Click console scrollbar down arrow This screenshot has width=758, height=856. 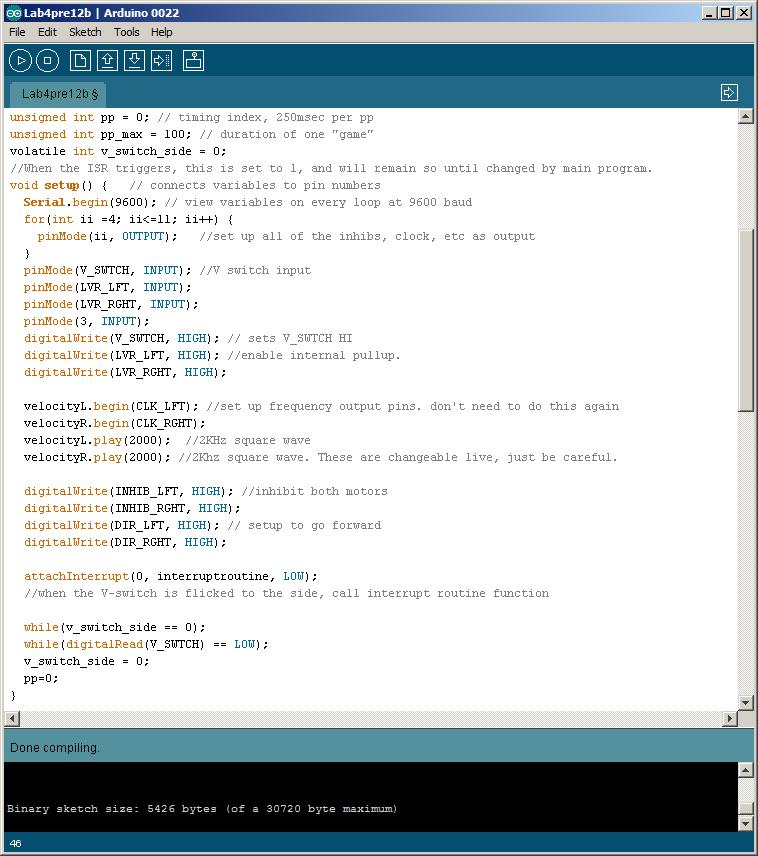pos(746,823)
